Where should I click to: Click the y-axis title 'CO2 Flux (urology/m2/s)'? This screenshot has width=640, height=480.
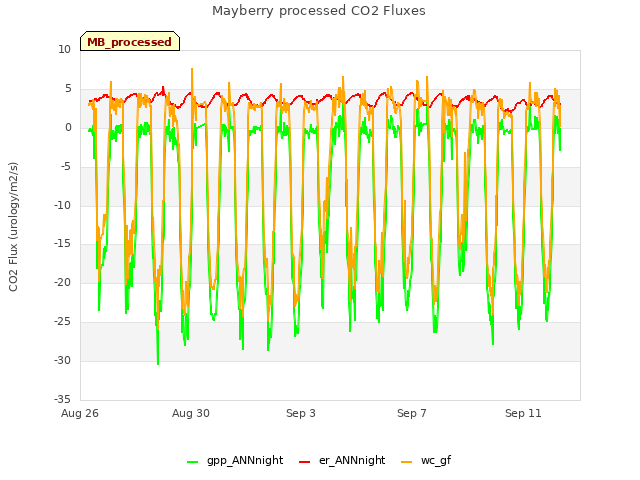point(13,227)
